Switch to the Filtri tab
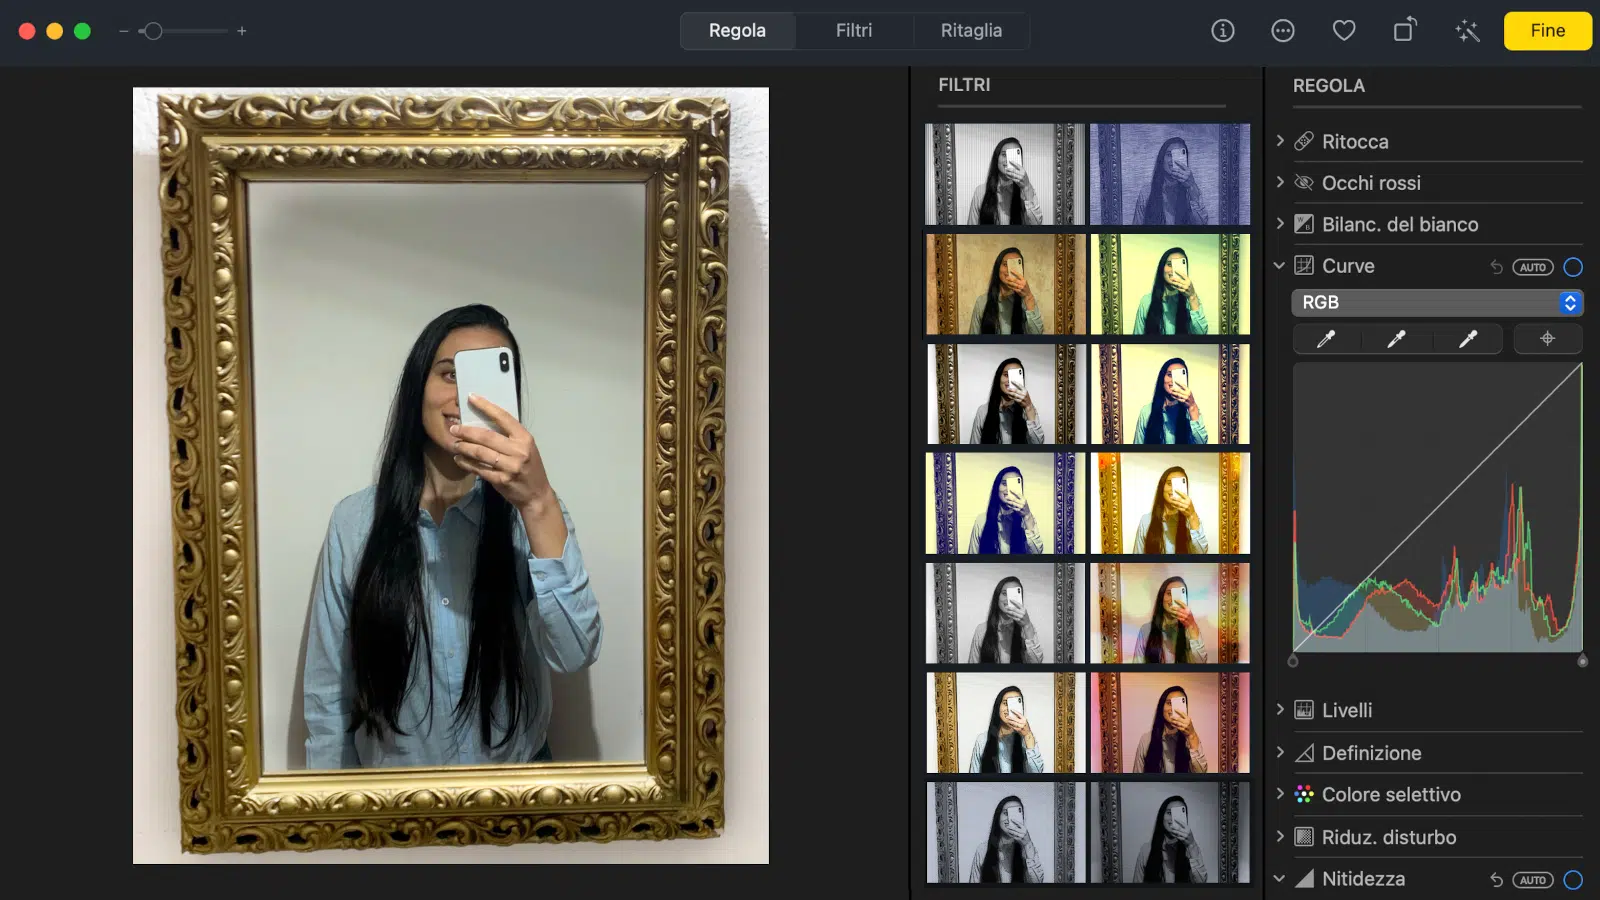This screenshot has height=900, width=1600. (854, 31)
